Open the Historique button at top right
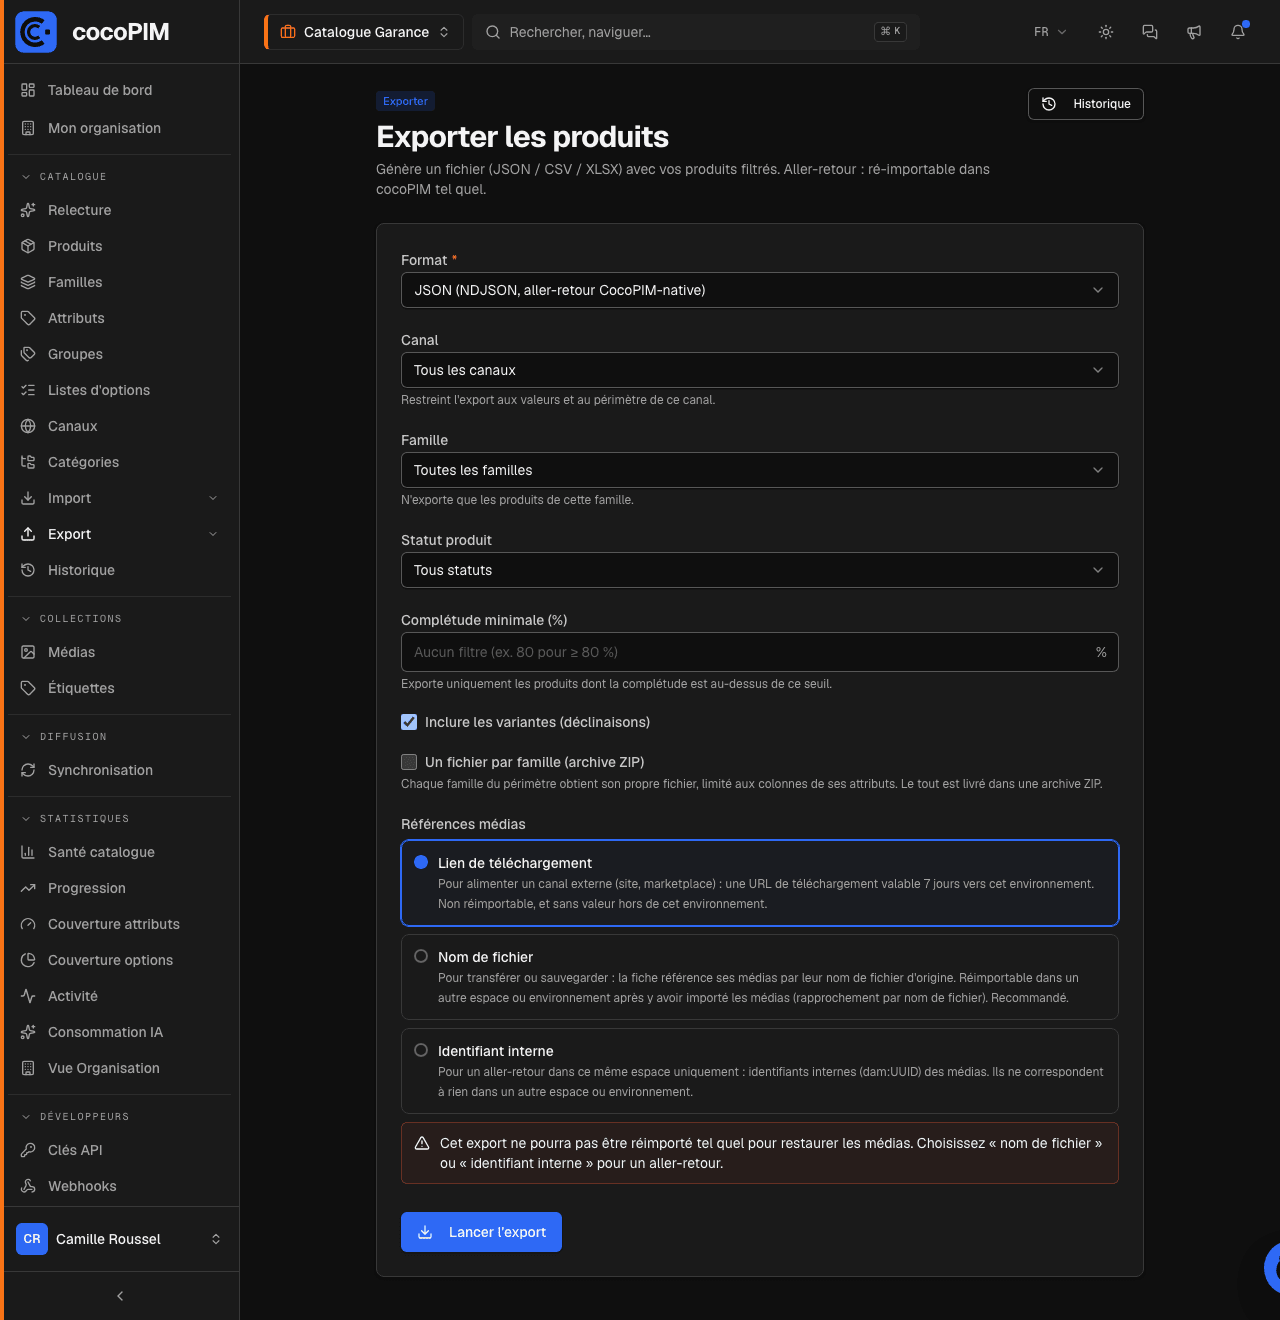The image size is (1280, 1320). tap(1086, 104)
